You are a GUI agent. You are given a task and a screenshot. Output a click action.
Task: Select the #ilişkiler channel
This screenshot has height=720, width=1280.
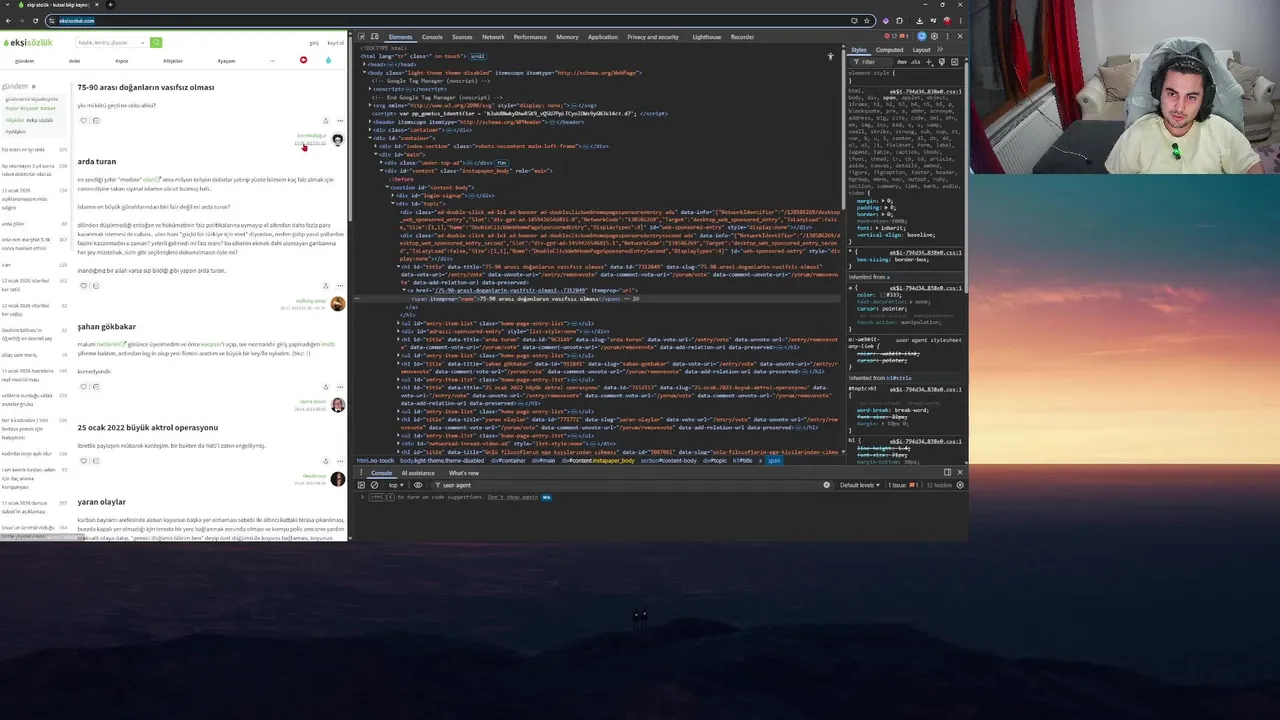tap(173, 61)
